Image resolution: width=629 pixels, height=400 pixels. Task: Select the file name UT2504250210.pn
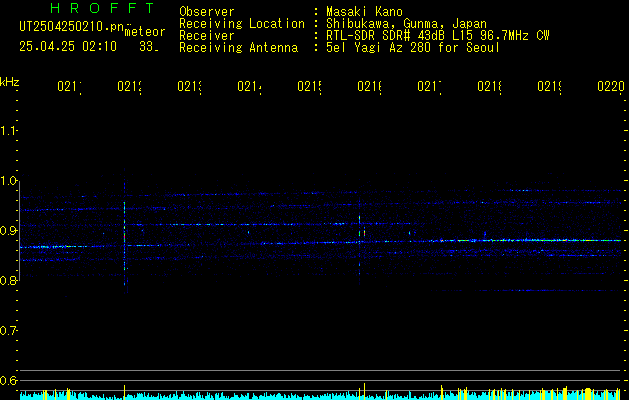coord(72,27)
